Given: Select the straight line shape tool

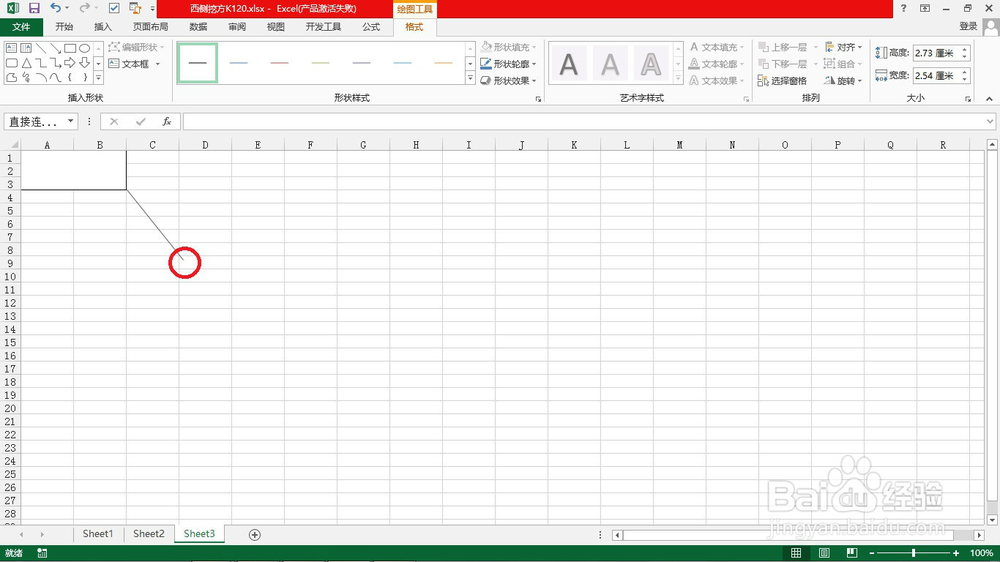Looking at the screenshot, I should click(x=41, y=48).
